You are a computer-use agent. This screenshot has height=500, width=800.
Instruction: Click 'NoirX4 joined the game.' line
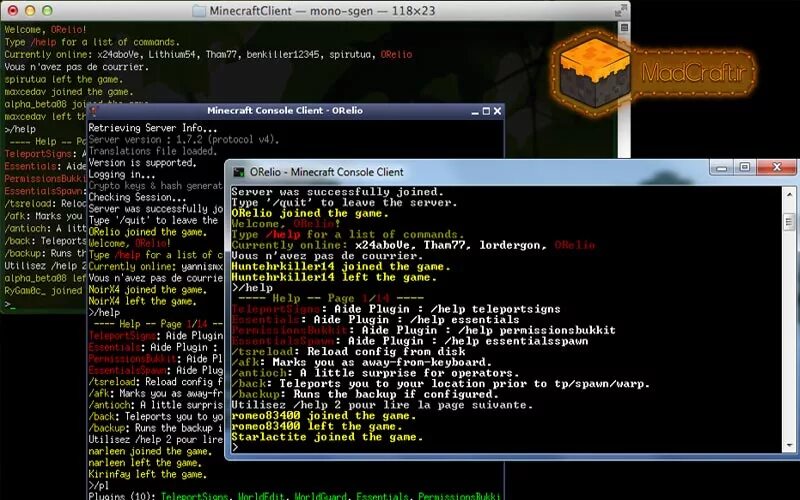point(147,290)
